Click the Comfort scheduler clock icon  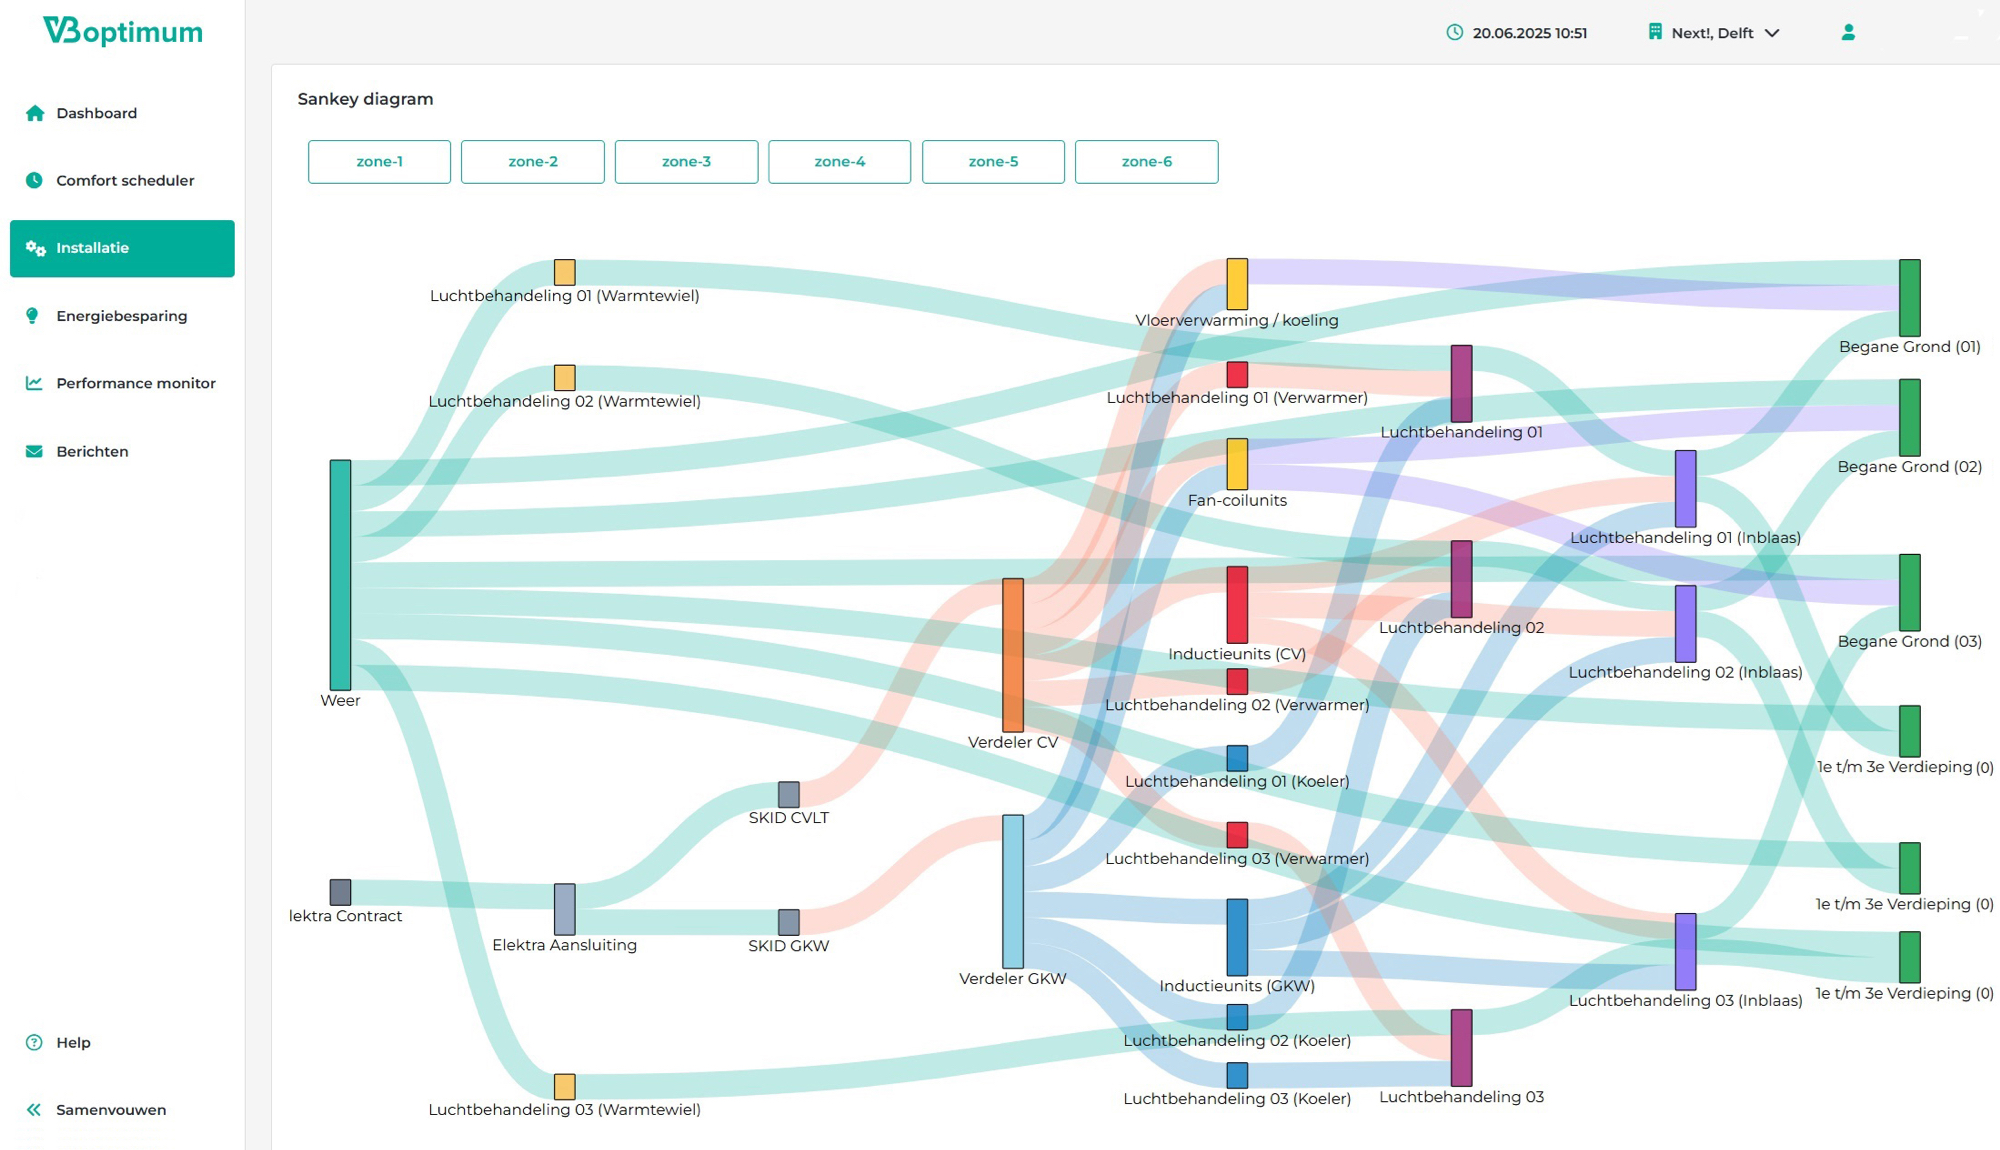(x=34, y=180)
